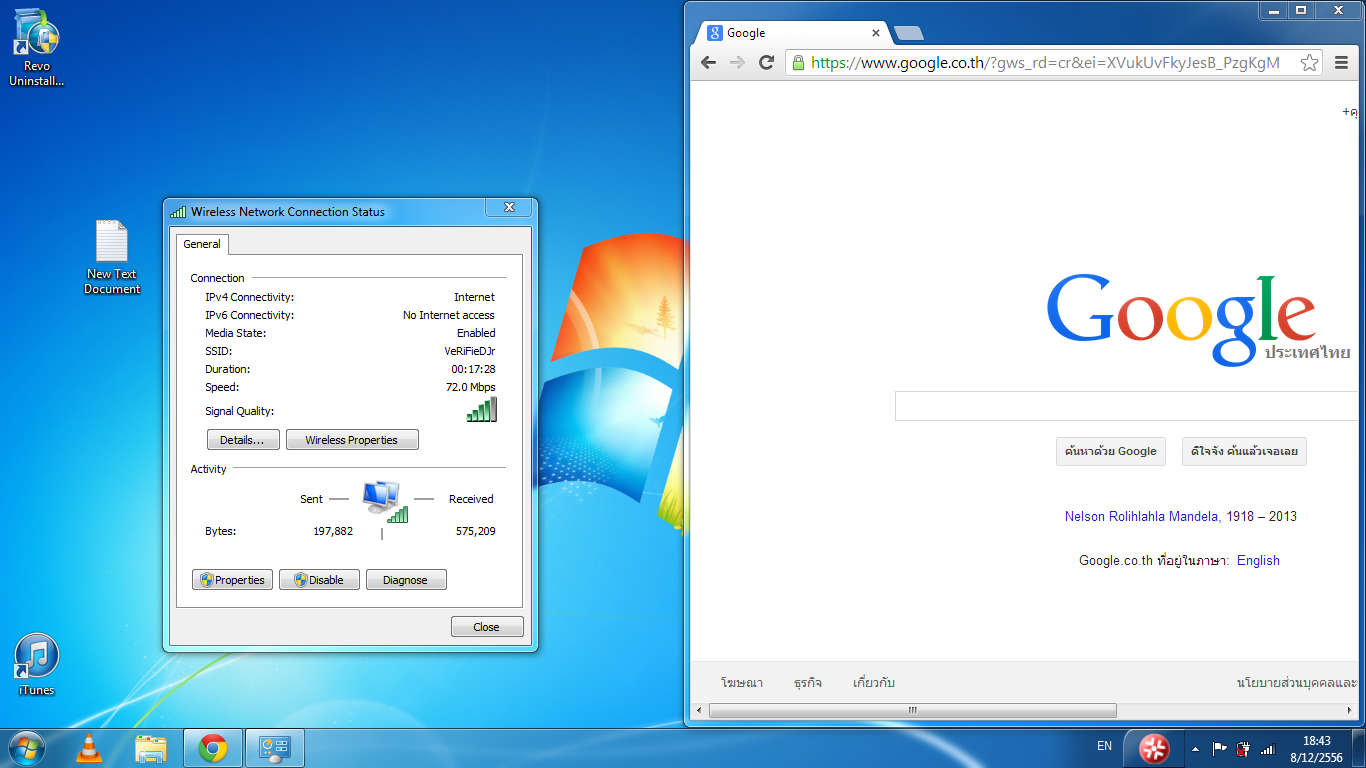Click the Chrome horizontal scrollbar thumb
Screen dimensions: 1366x768
point(912,710)
